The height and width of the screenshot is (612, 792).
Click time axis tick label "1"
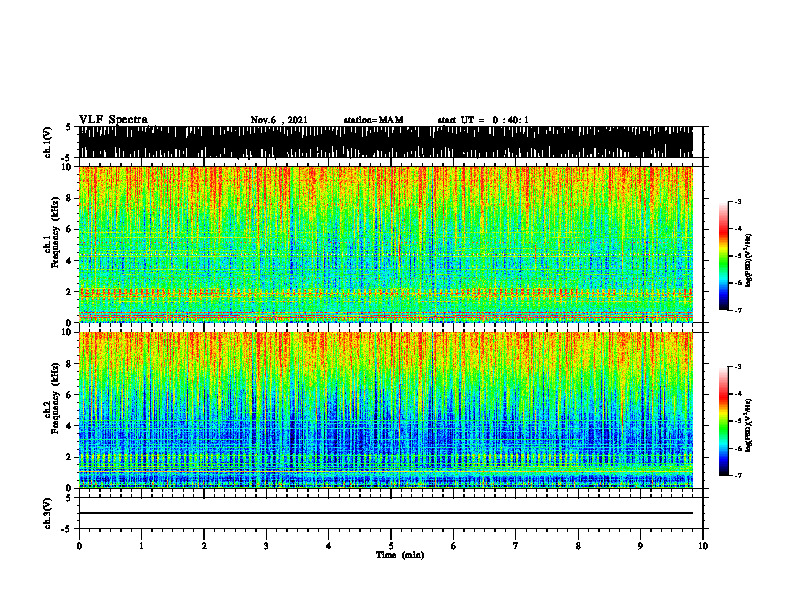click(x=141, y=546)
